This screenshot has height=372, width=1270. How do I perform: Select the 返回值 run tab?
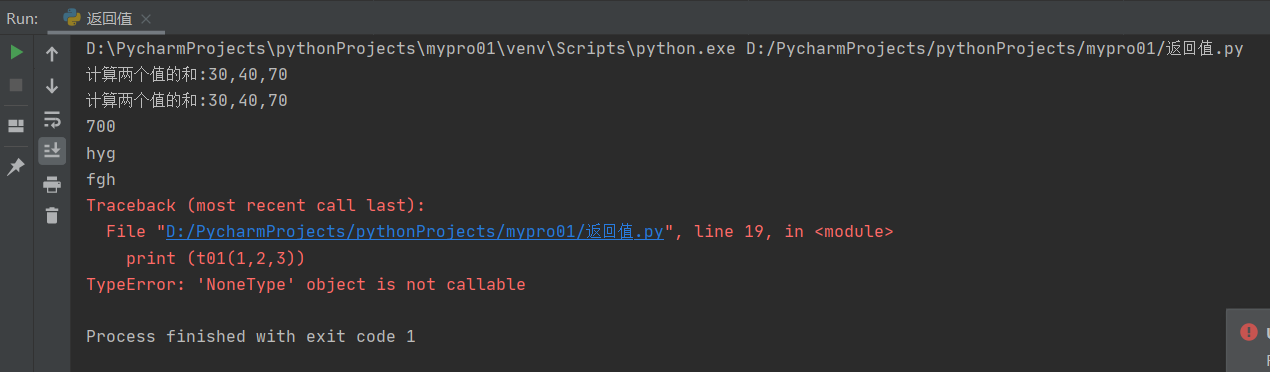[x=98, y=18]
